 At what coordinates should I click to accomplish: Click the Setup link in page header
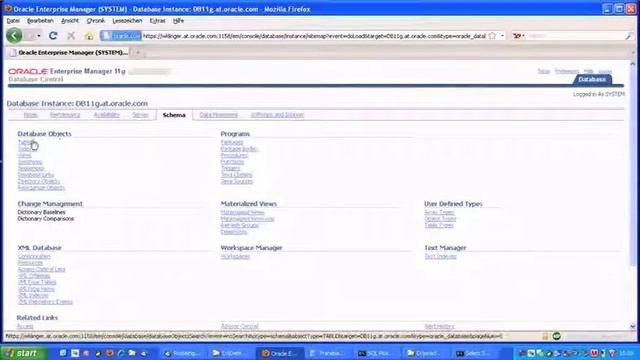click(x=544, y=71)
